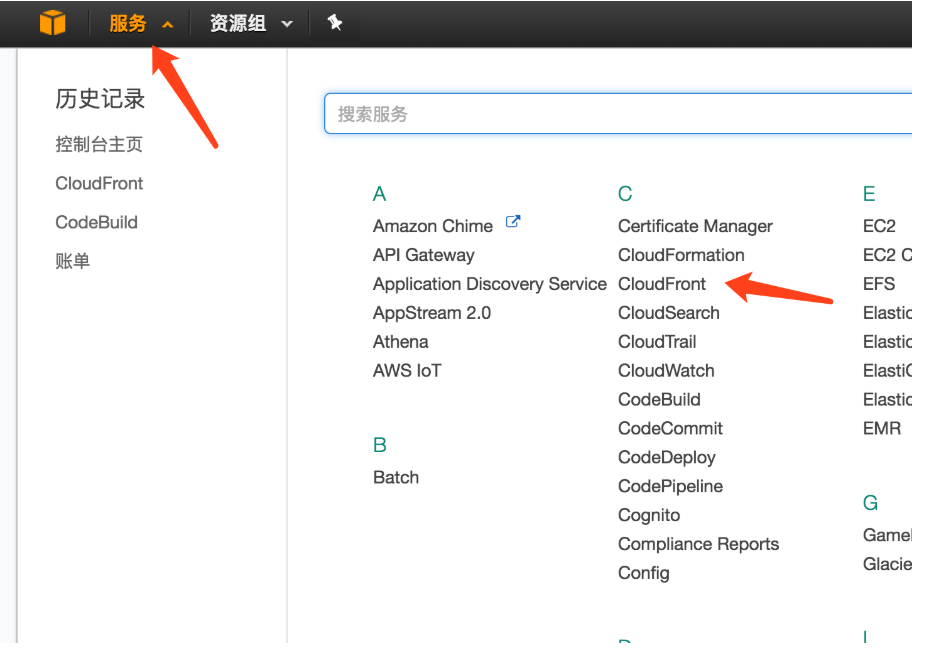939x657 pixels.
Task: Open CloudTrail service
Action: [x=657, y=342]
